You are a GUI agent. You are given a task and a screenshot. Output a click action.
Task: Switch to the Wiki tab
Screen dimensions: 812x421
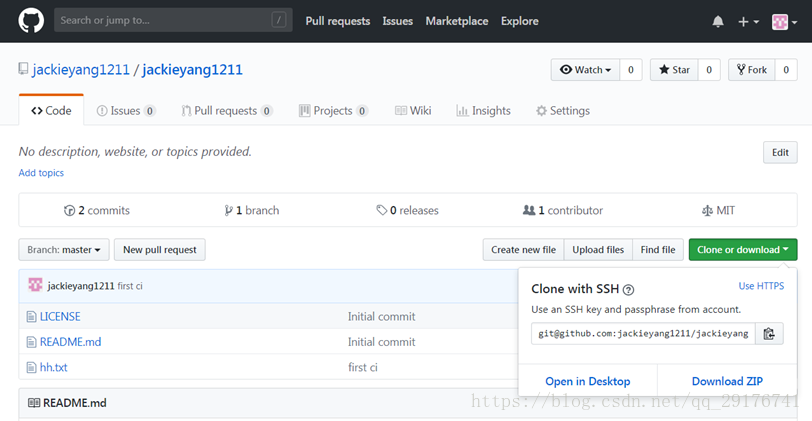(x=413, y=111)
